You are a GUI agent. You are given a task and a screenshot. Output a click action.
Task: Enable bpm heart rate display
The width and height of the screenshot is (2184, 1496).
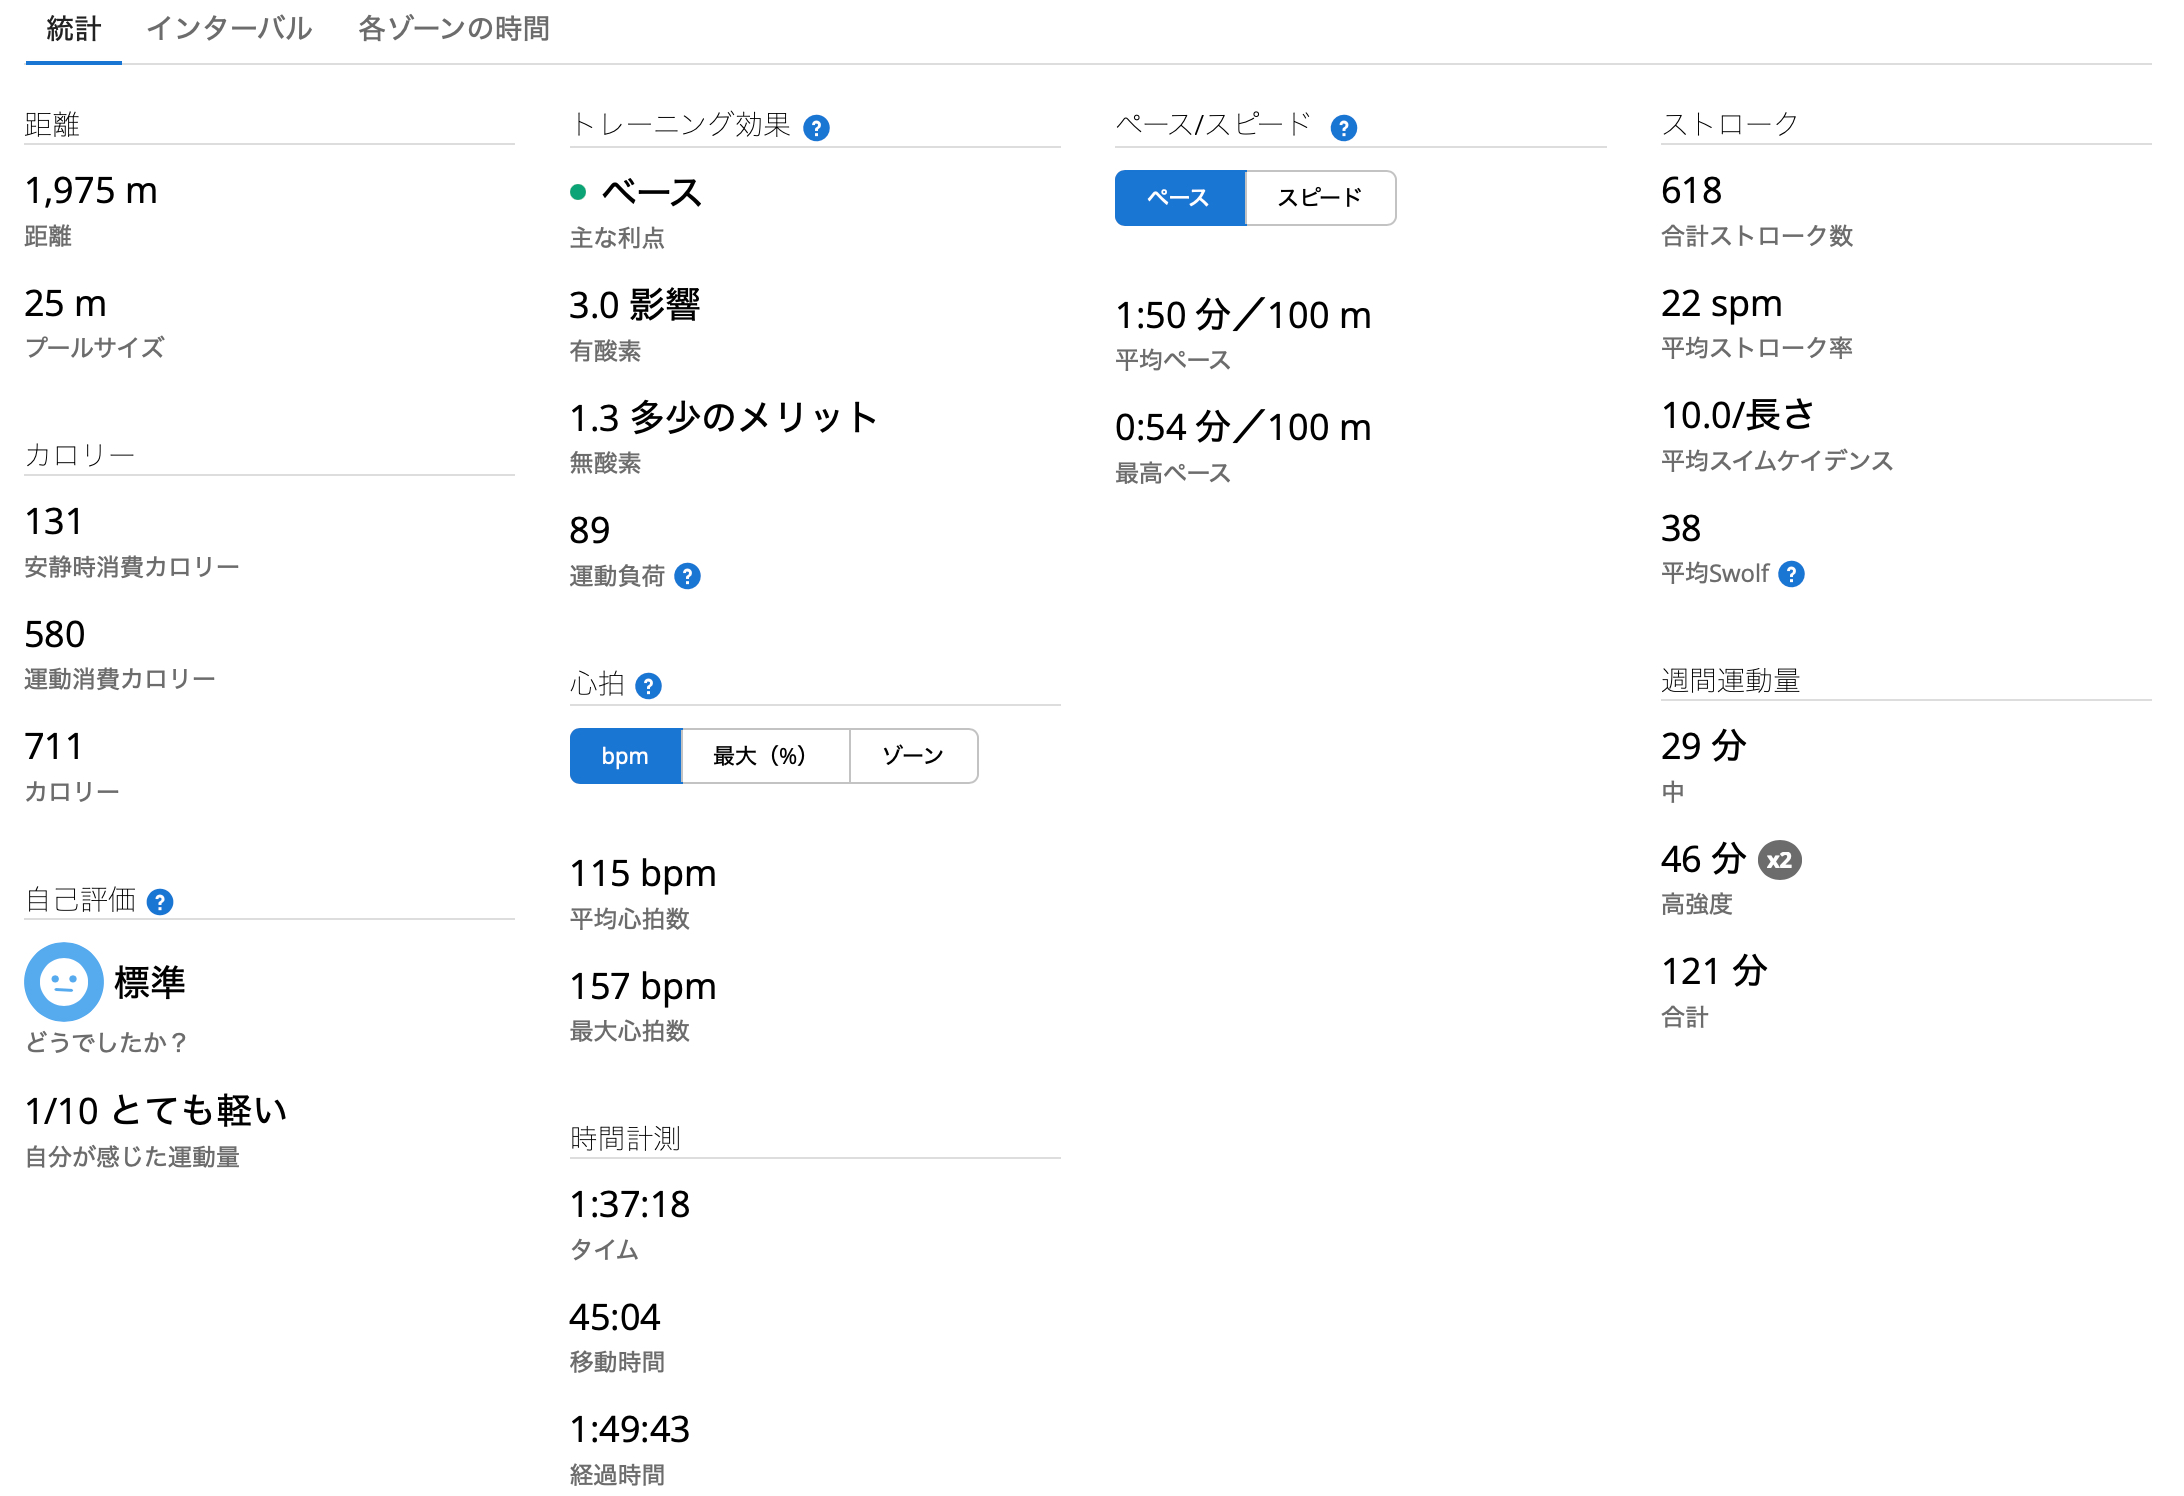[x=625, y=756]
